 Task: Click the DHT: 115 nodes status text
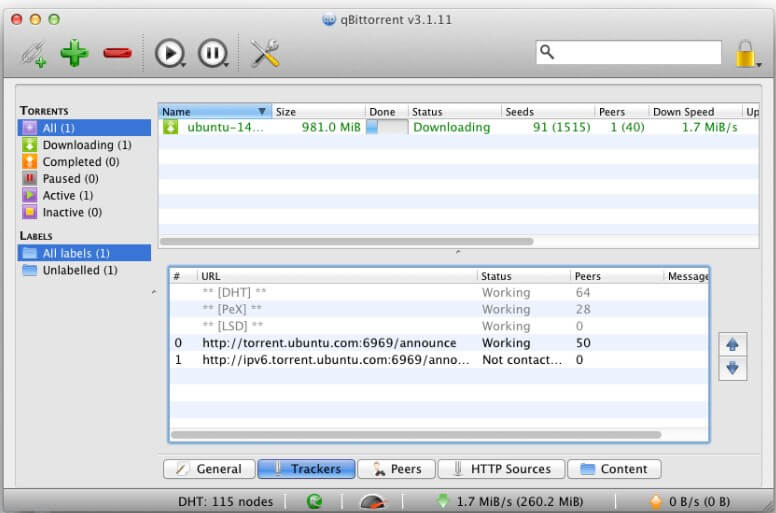[x=225, y=502]
